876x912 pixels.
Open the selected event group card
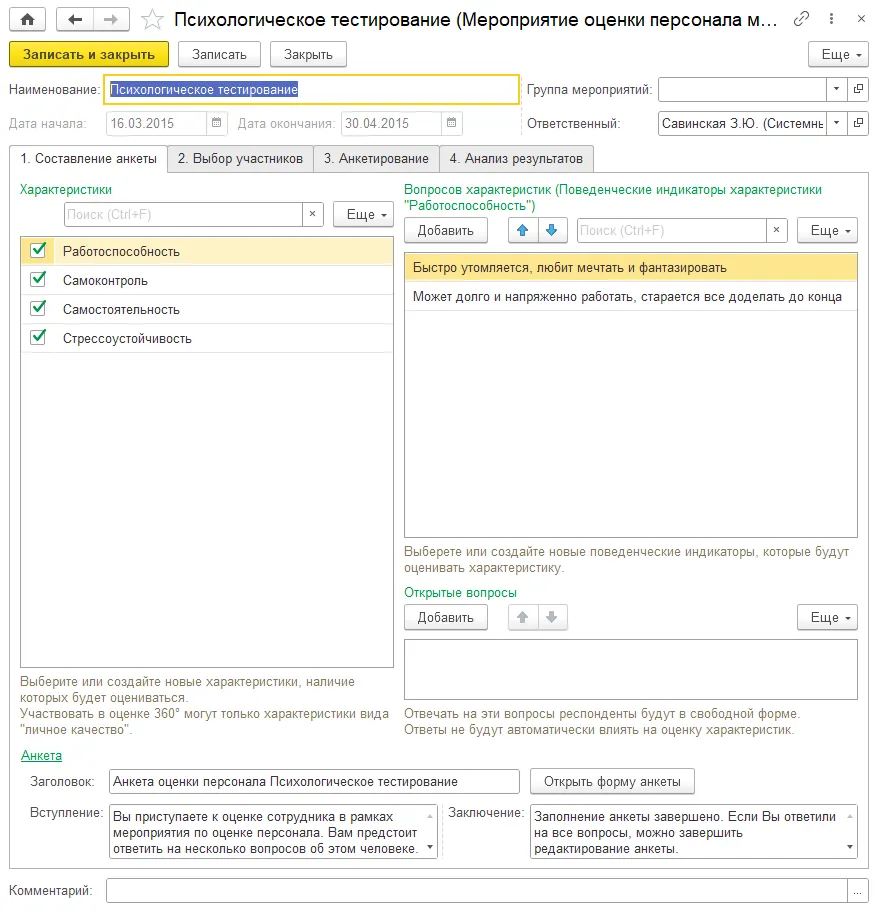857,89
